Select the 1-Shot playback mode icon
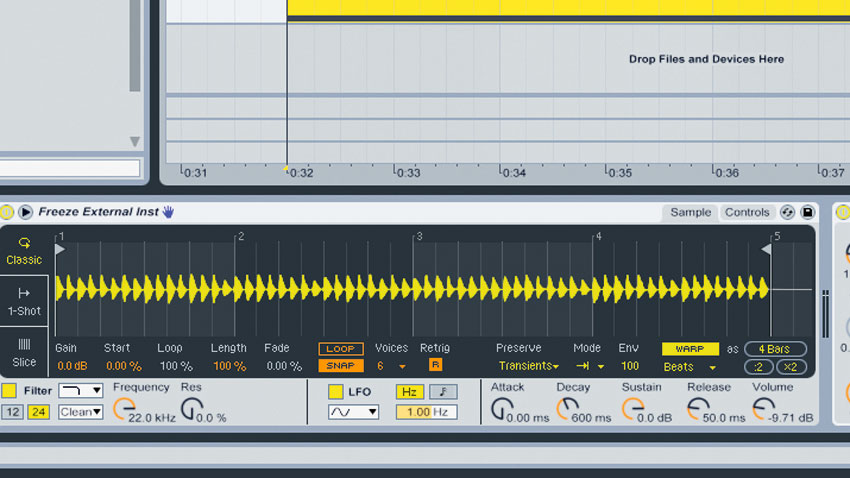The image size is (850, 478). pyautogui.click(x=24, y=293)
